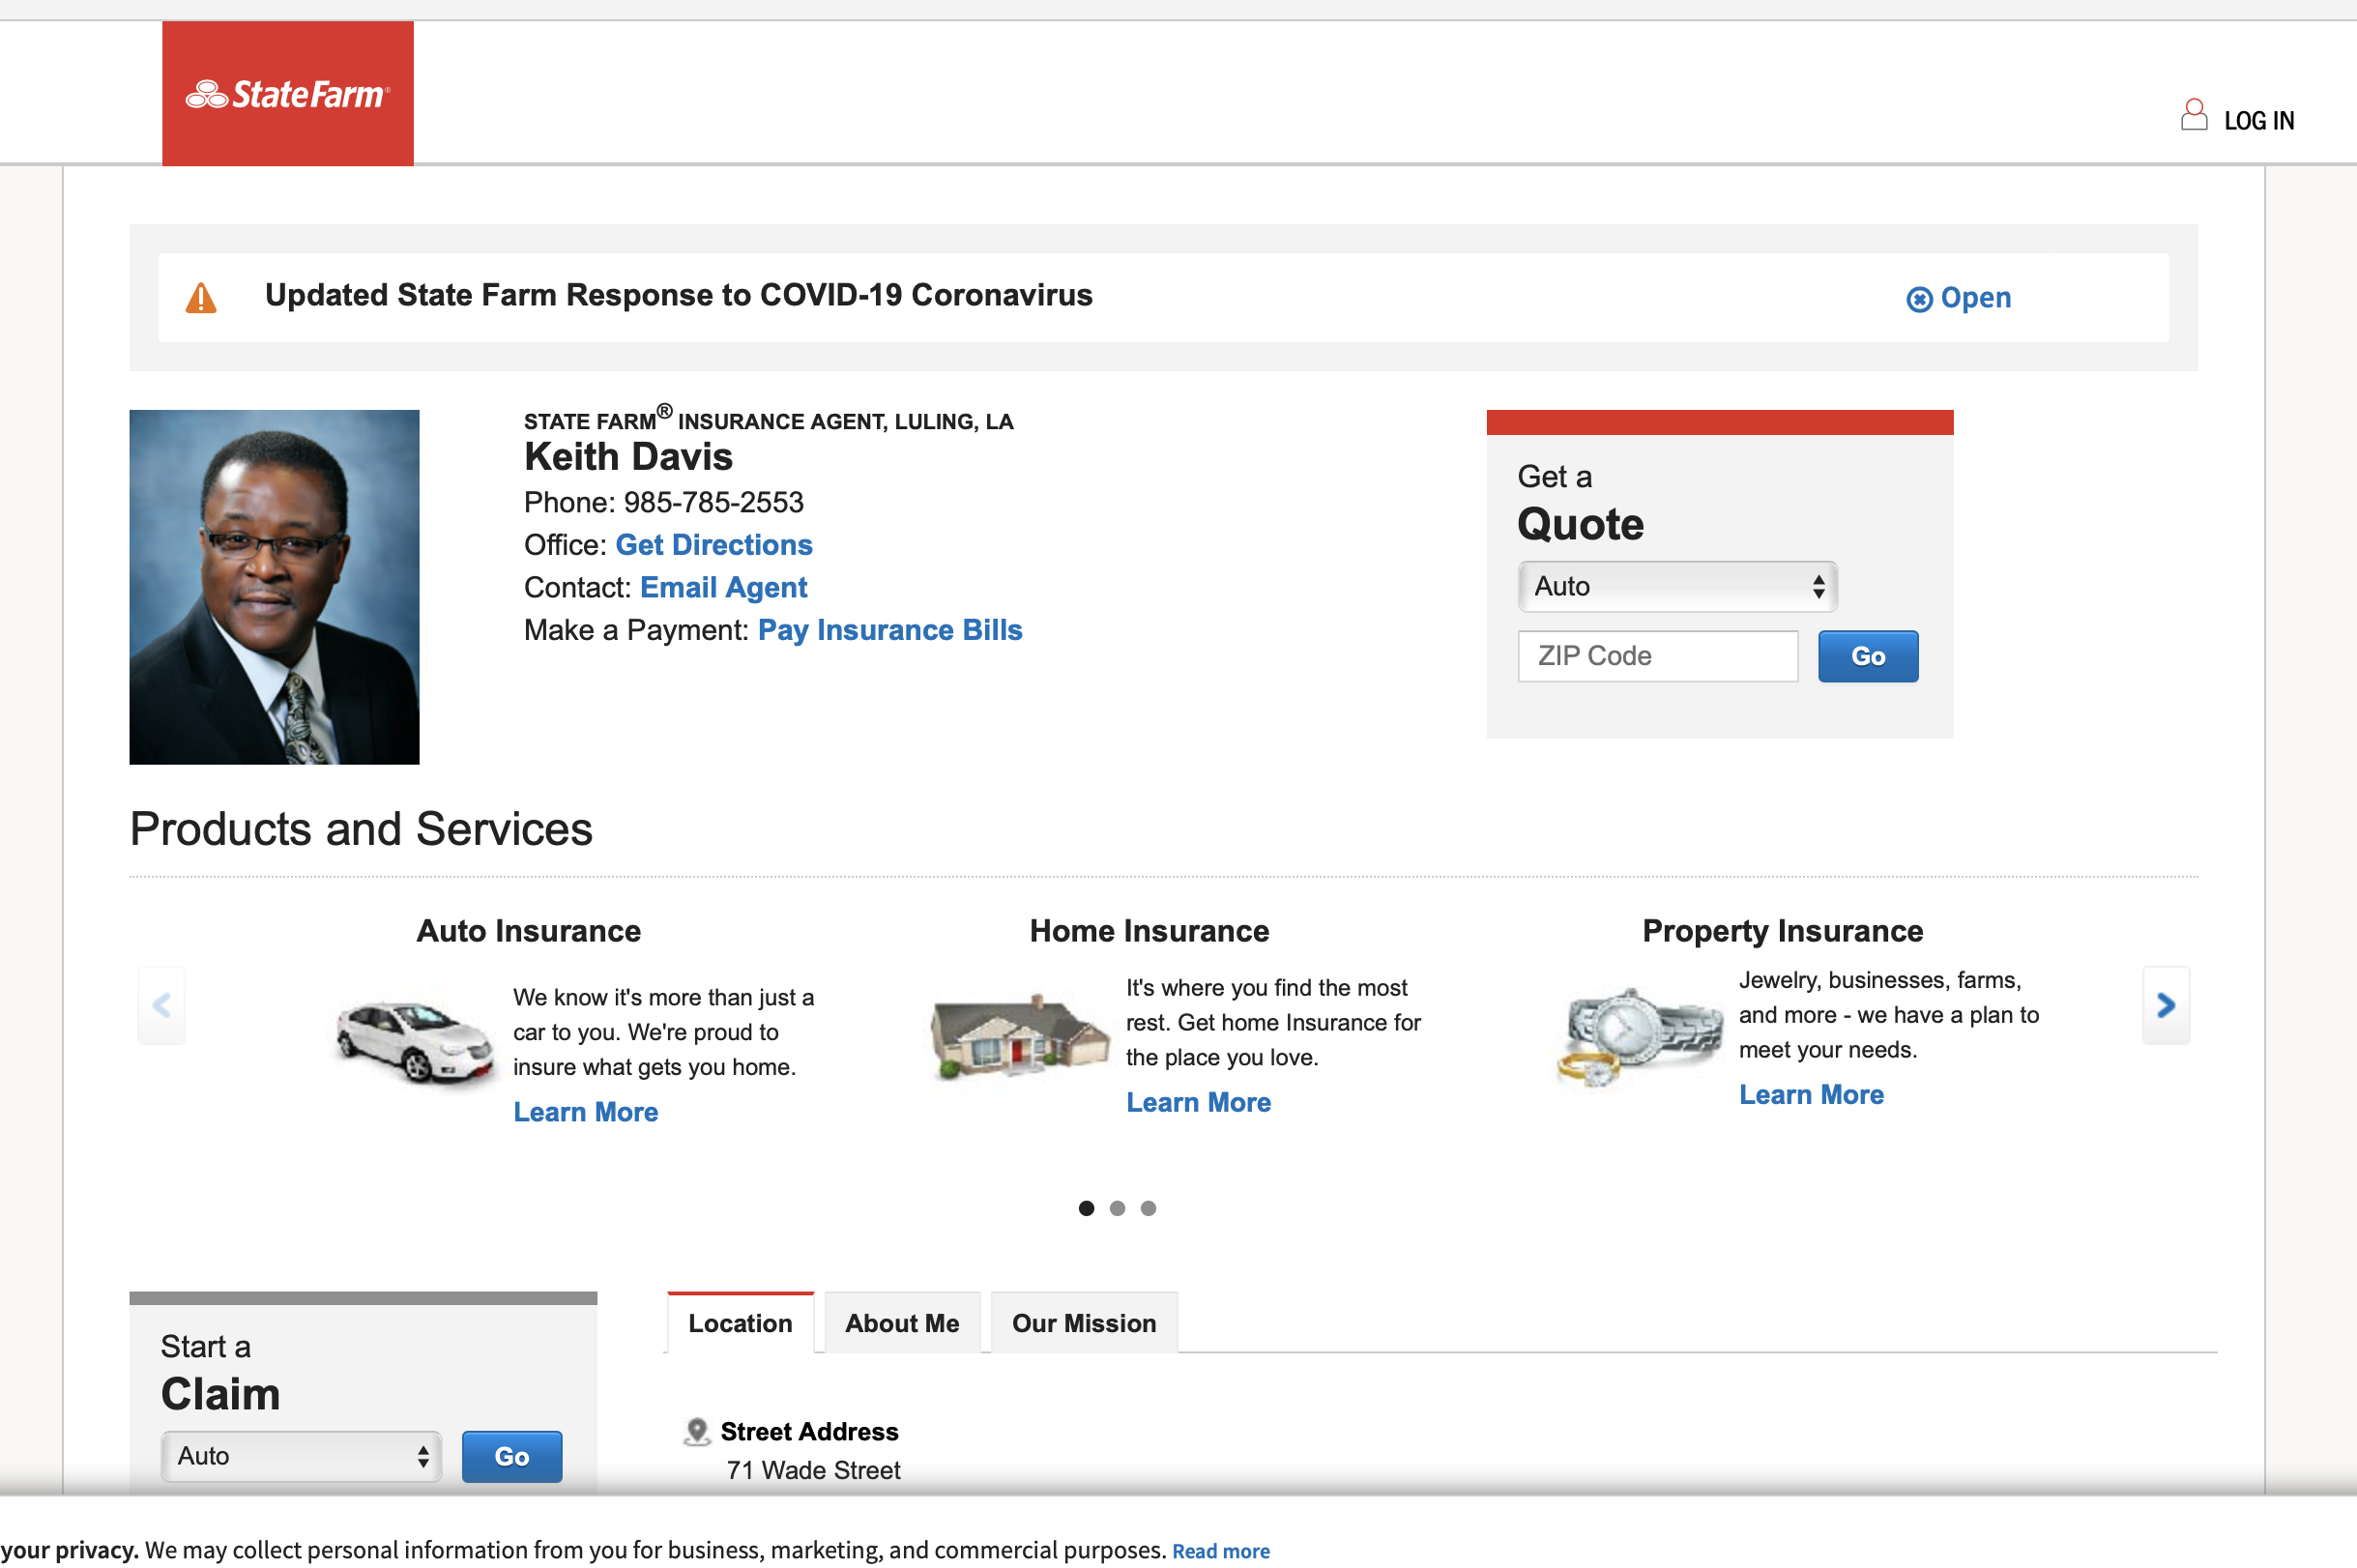
Task: Click the orange COVID-19 warning triangle icon
Action: [201, 298]
